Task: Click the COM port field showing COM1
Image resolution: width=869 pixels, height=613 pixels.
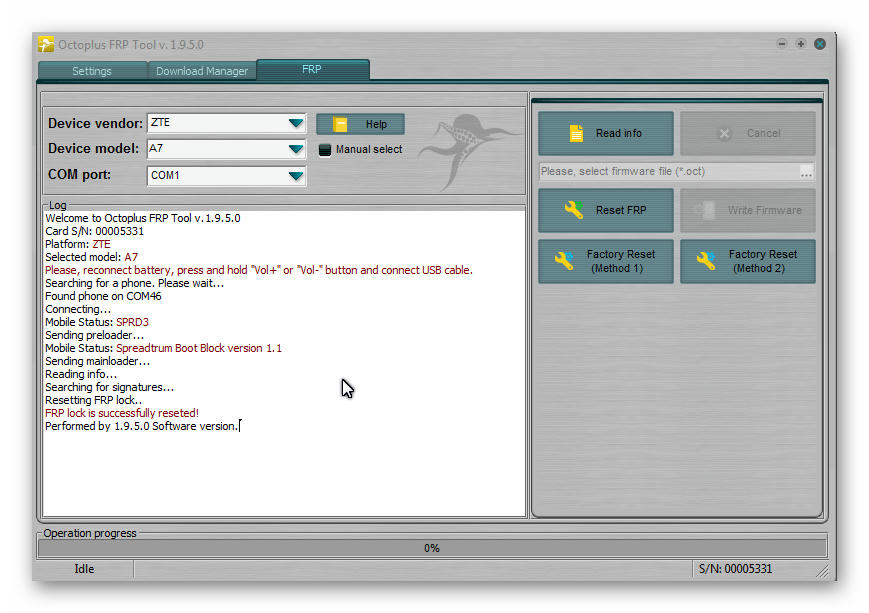Action: (226, 176)
